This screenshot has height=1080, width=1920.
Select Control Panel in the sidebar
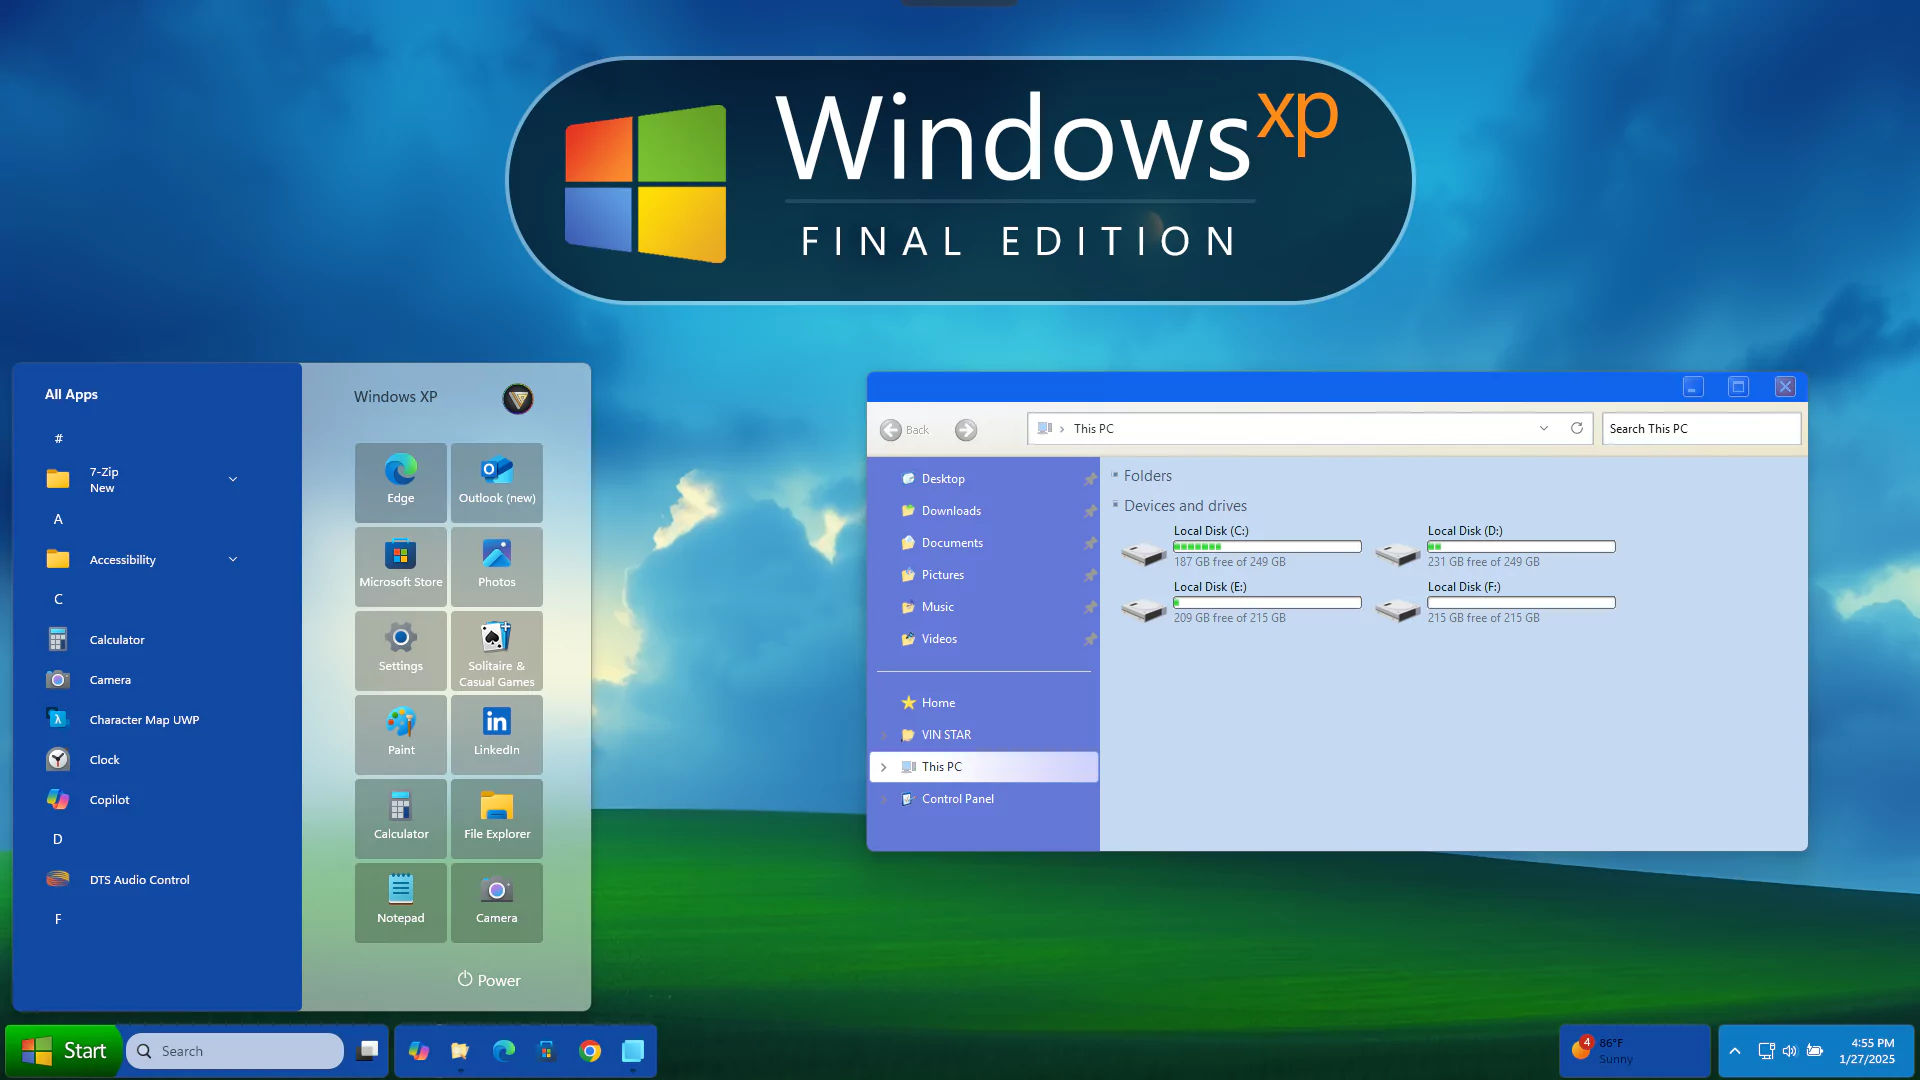click(x=957, y=798)
